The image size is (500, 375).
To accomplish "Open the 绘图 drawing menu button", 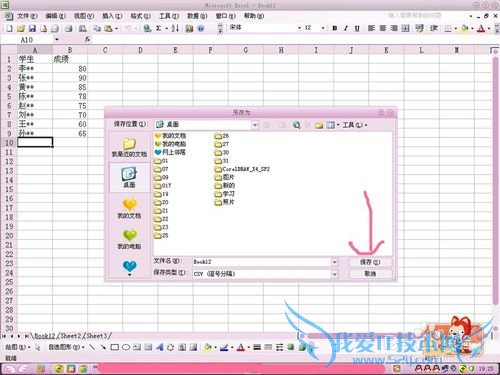I will (x=18, y=347).
